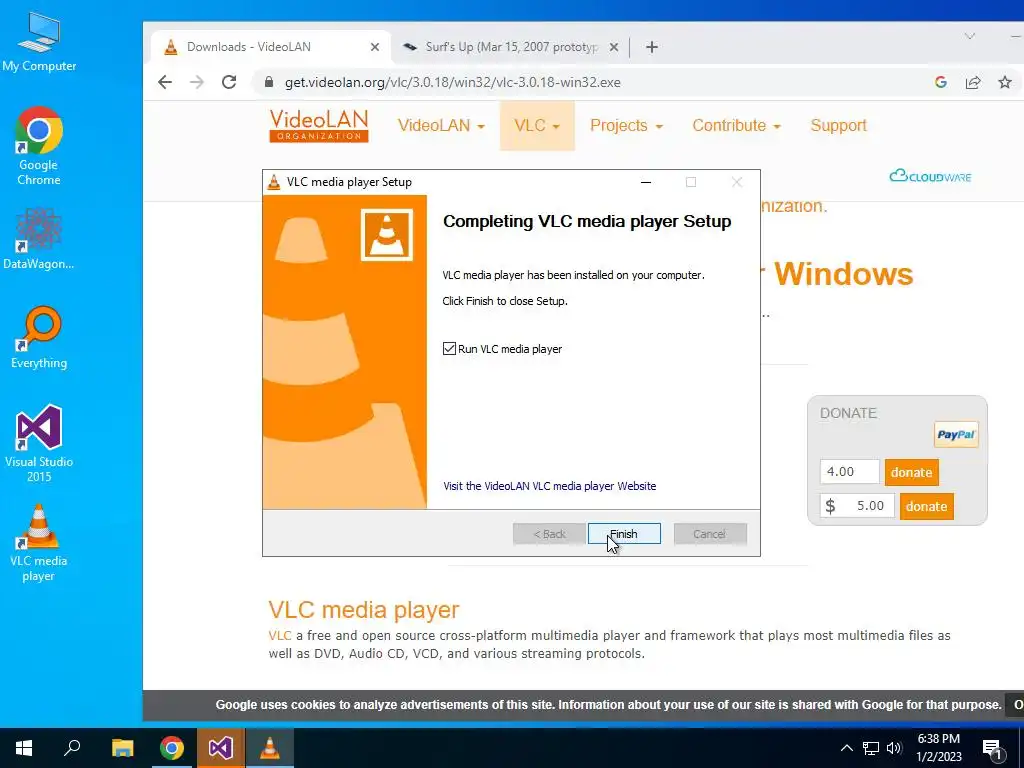Go forward in Chrome
The image size is (1024, 768).
[197, 82]
